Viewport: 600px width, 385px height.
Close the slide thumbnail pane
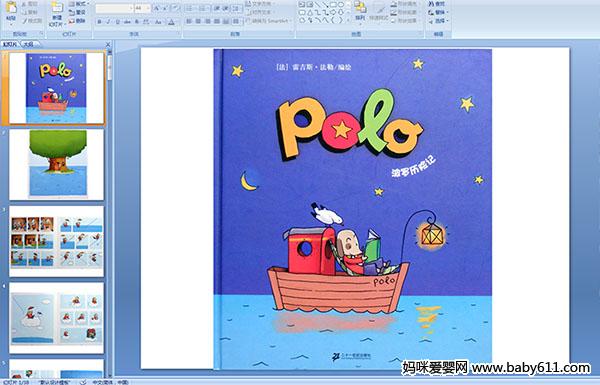[108, 44]
